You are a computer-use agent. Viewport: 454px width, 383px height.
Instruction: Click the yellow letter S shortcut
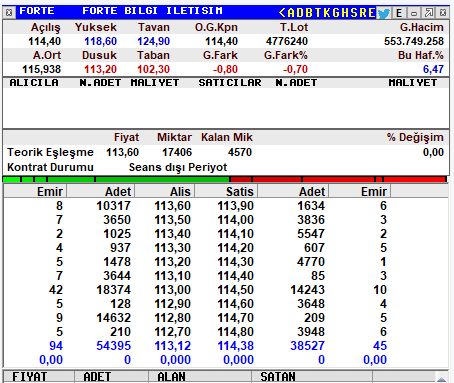(x=354, y=13)
